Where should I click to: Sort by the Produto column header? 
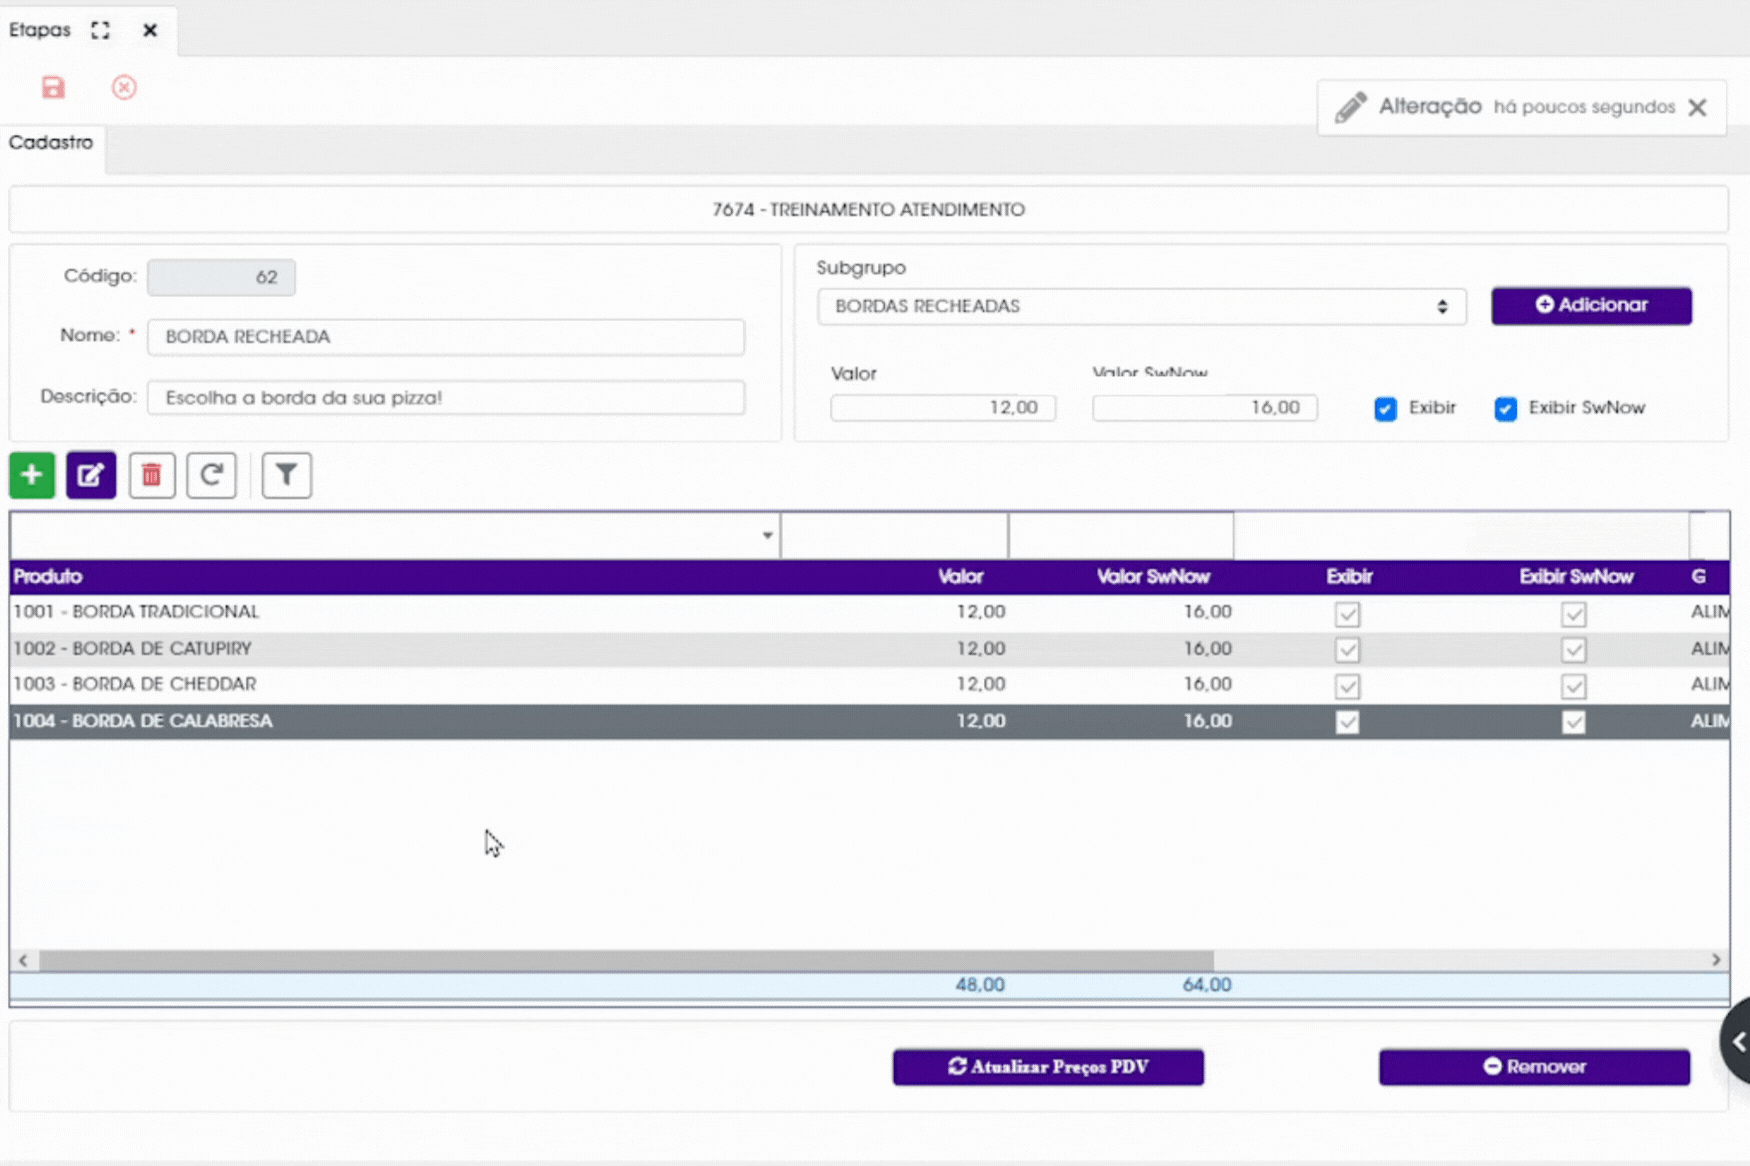click(48, 577)
